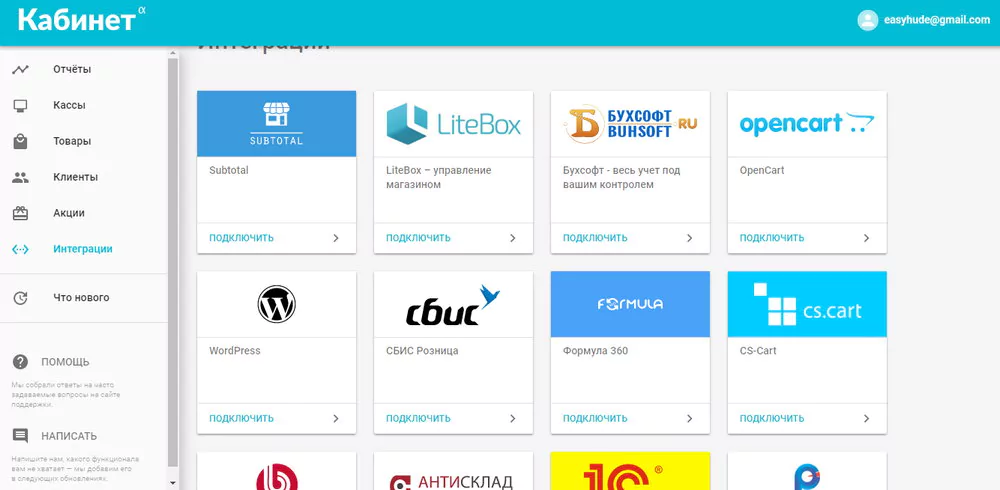
Task: Click the "Subtotal" card title text
Action: point(228,170)
